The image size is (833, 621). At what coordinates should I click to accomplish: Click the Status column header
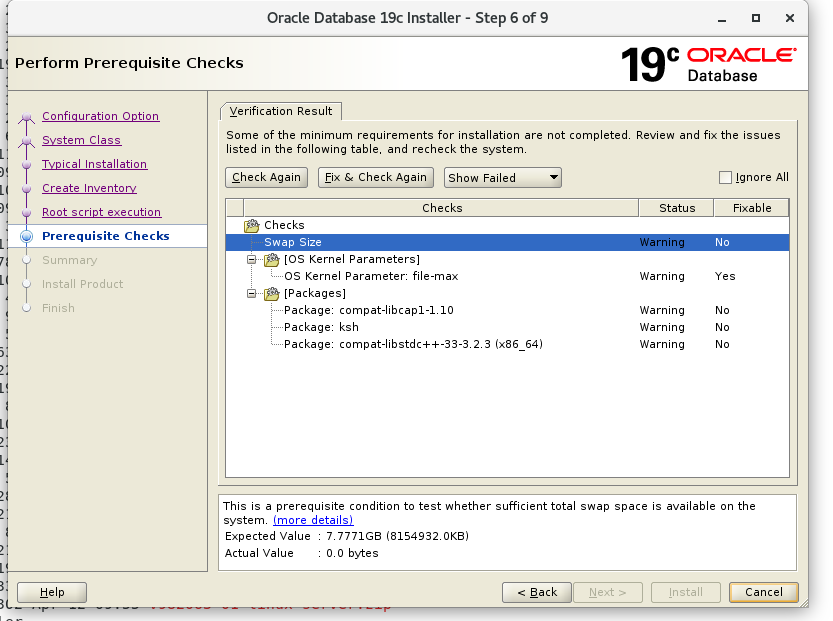click(x=676, y=208)
